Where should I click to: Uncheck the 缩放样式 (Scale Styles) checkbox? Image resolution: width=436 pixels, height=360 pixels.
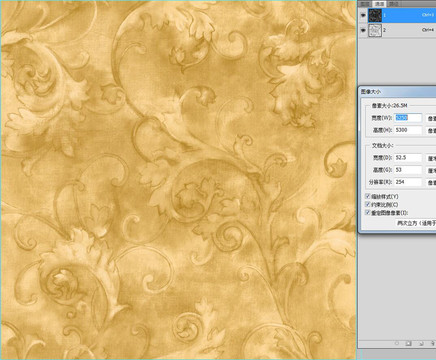click(368, 196)
